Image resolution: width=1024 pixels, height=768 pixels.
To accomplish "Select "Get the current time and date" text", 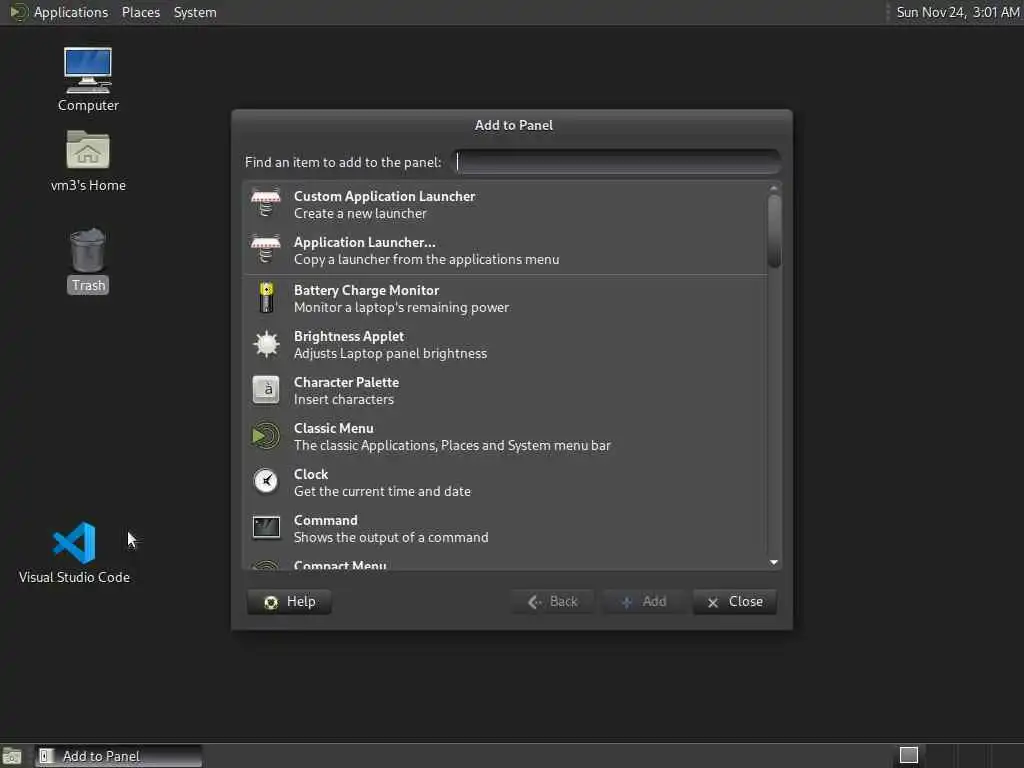I will pos(383,491).
